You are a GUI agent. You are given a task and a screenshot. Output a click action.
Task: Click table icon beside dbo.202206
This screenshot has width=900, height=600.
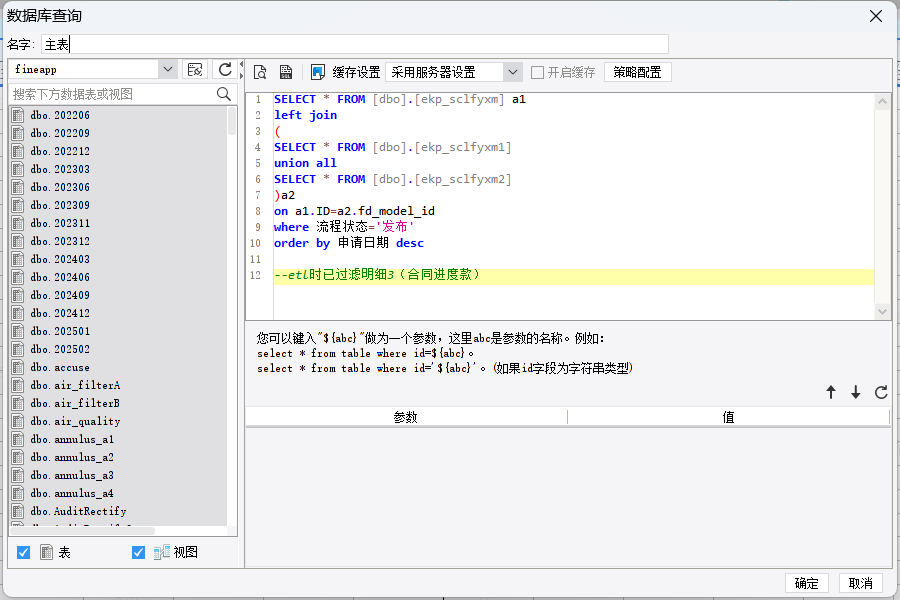point(18,115)
